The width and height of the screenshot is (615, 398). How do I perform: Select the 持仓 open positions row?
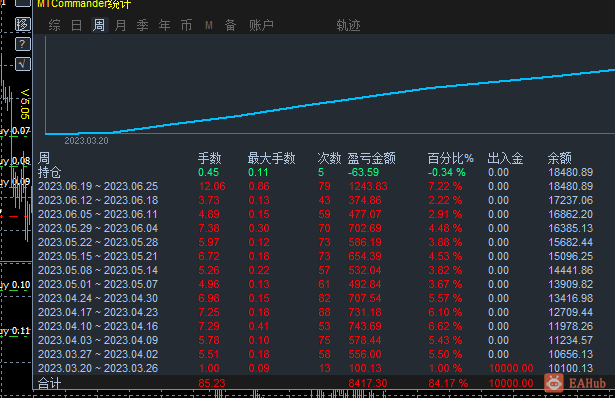pyautogui.click(x=316, y=172)
